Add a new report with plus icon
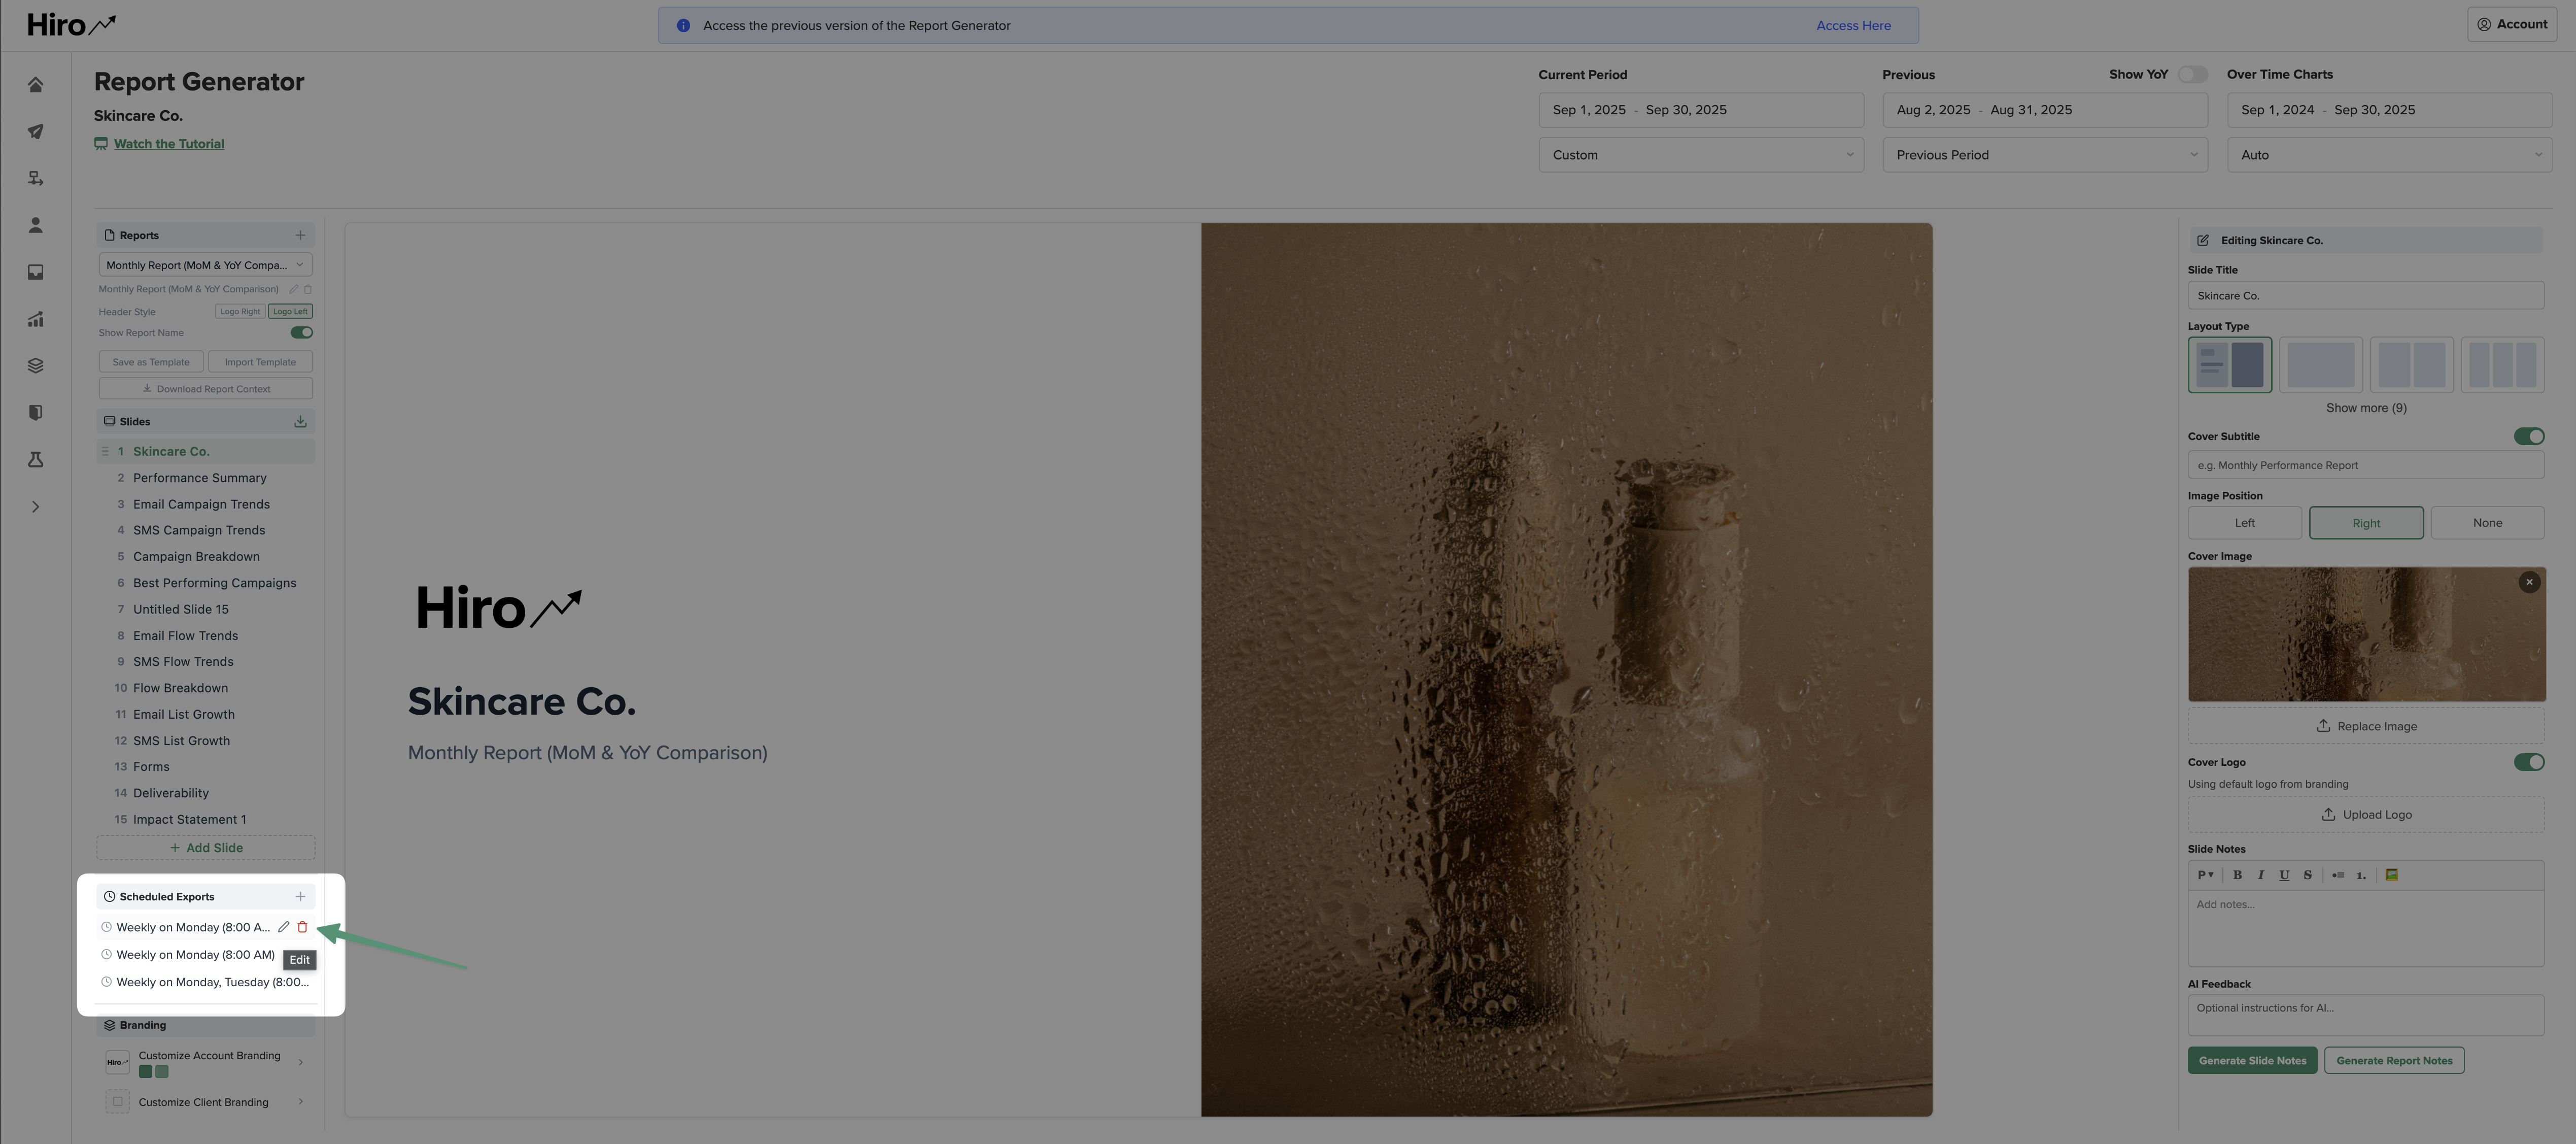The height and width of the screenshot is (1144, 2576). tap(300, 236)
